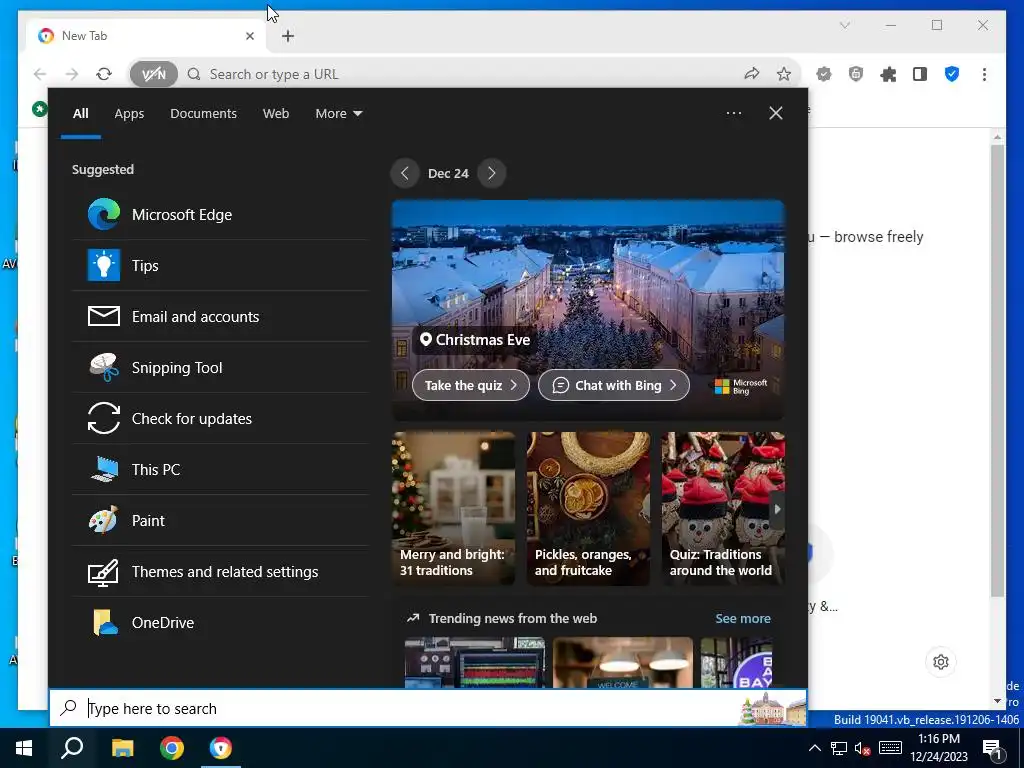Click the browser URL address bar

464,74
